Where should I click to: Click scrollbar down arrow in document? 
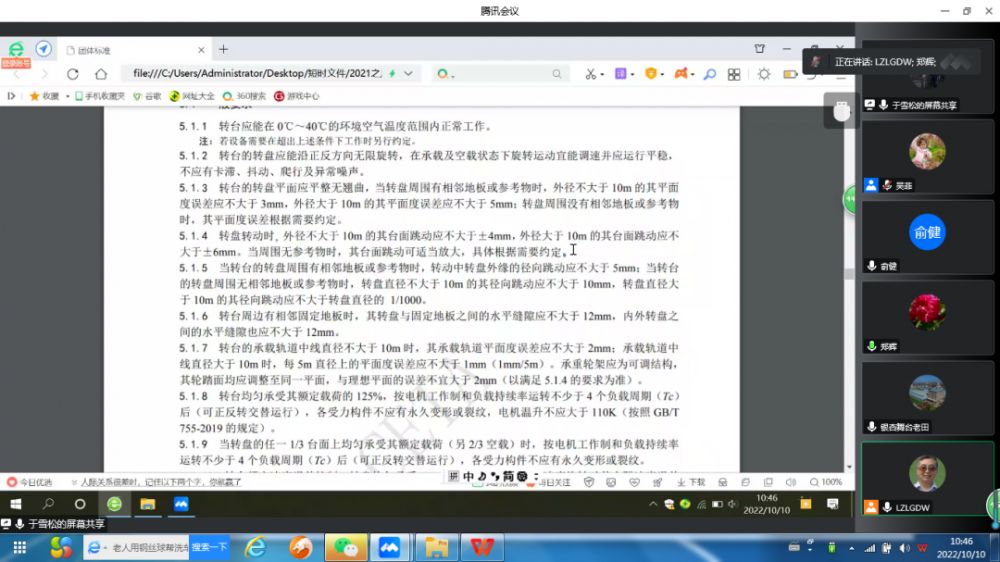coord(849,468)
